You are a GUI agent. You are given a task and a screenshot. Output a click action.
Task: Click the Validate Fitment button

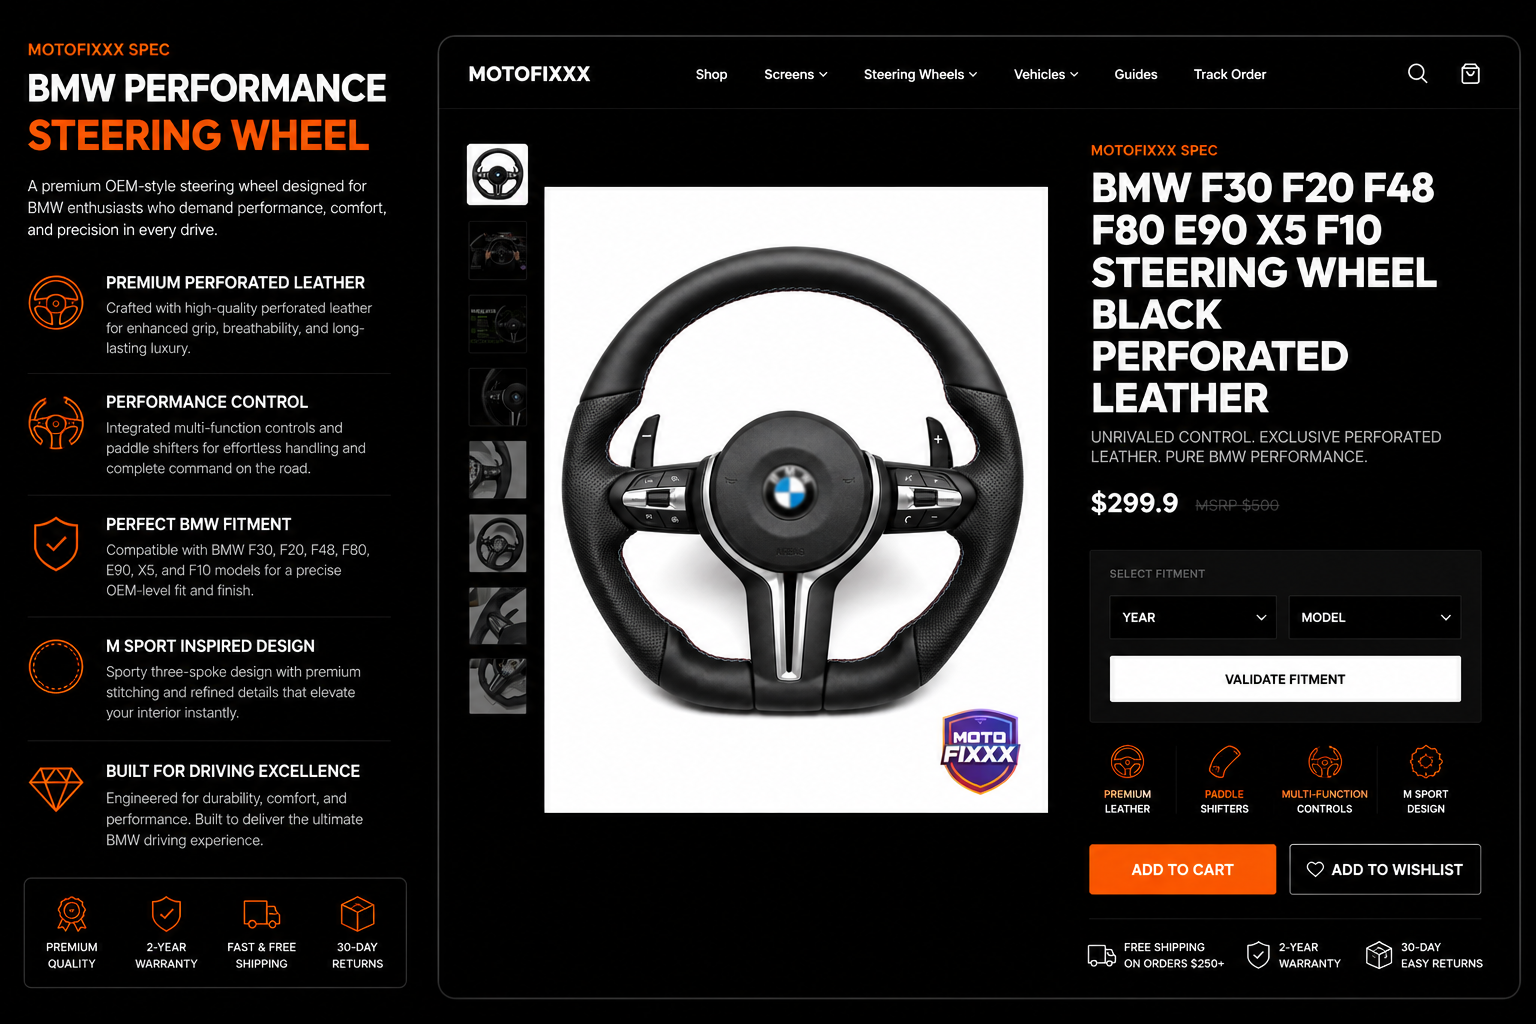coord(1285,679)
